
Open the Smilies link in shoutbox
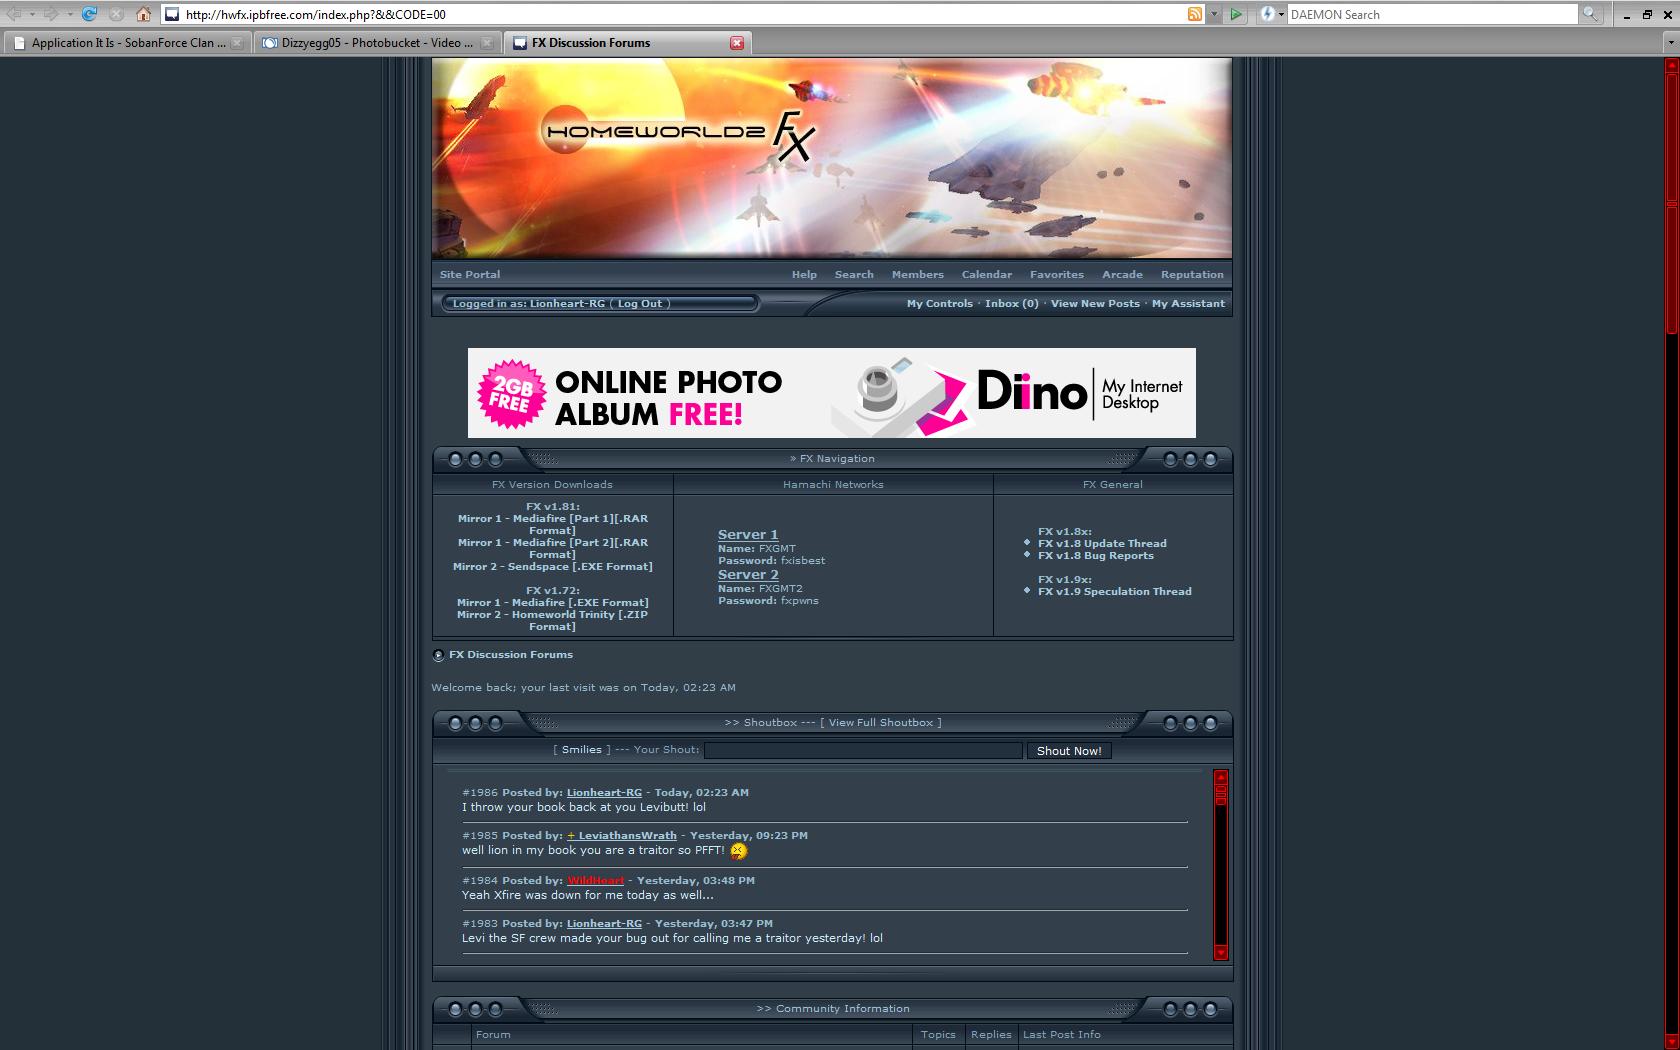(581, 750)
